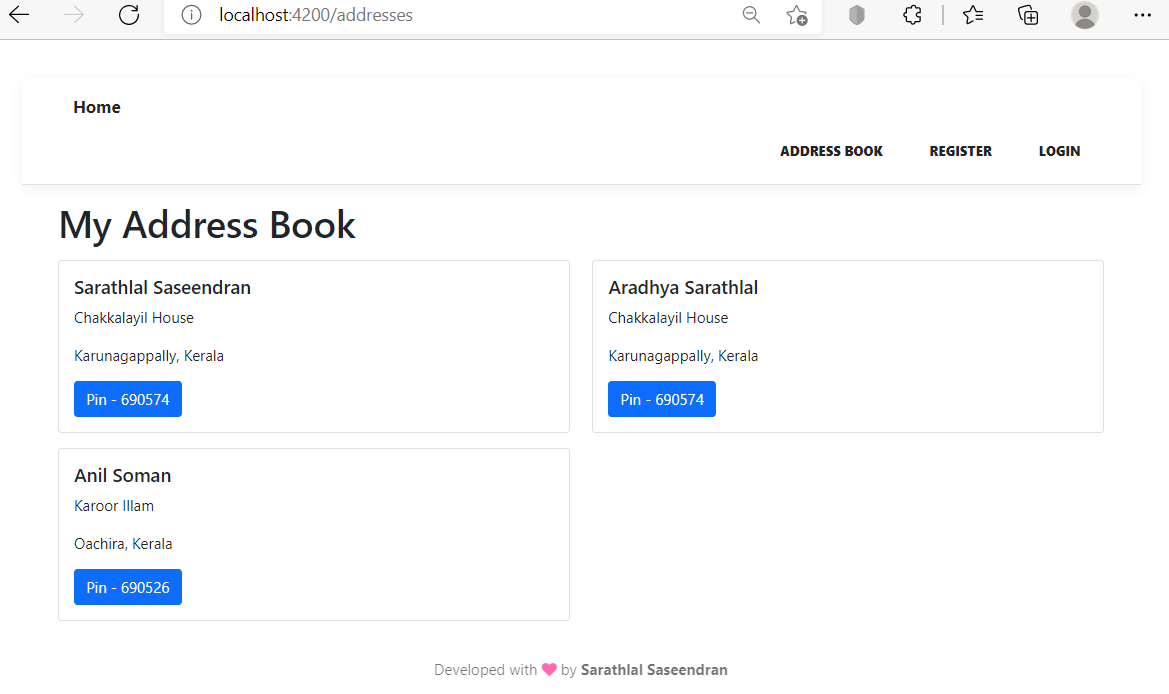Open the Home navbar link
This screenshot has height=694, width=1169.
97,107
